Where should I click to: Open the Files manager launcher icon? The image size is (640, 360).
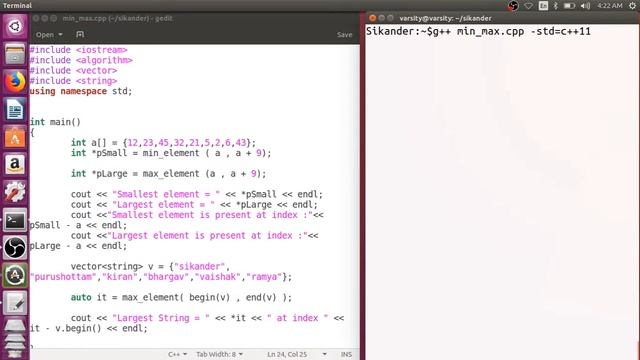(x=15, y=54)
